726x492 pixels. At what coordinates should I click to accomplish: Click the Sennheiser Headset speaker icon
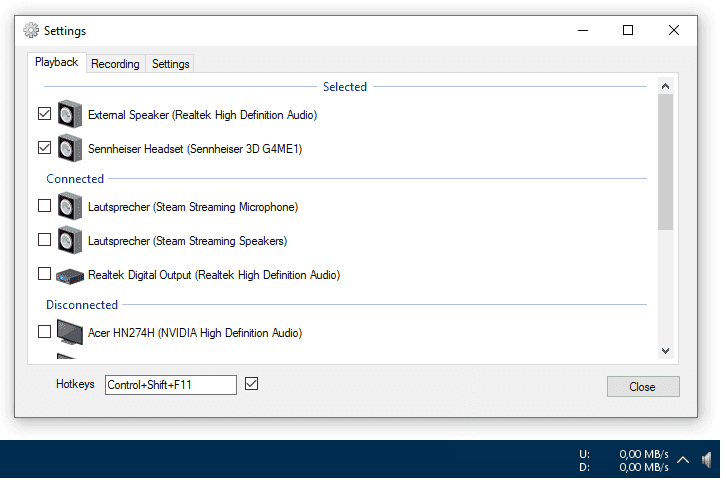(x=69, y=149)
